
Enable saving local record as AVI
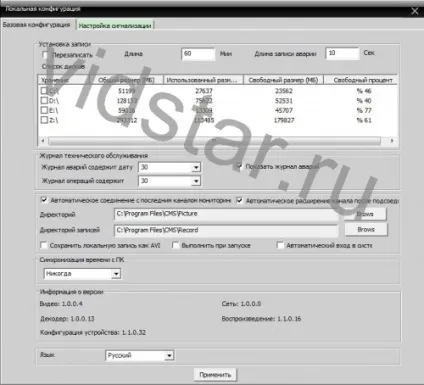click(x=44, y=245)
